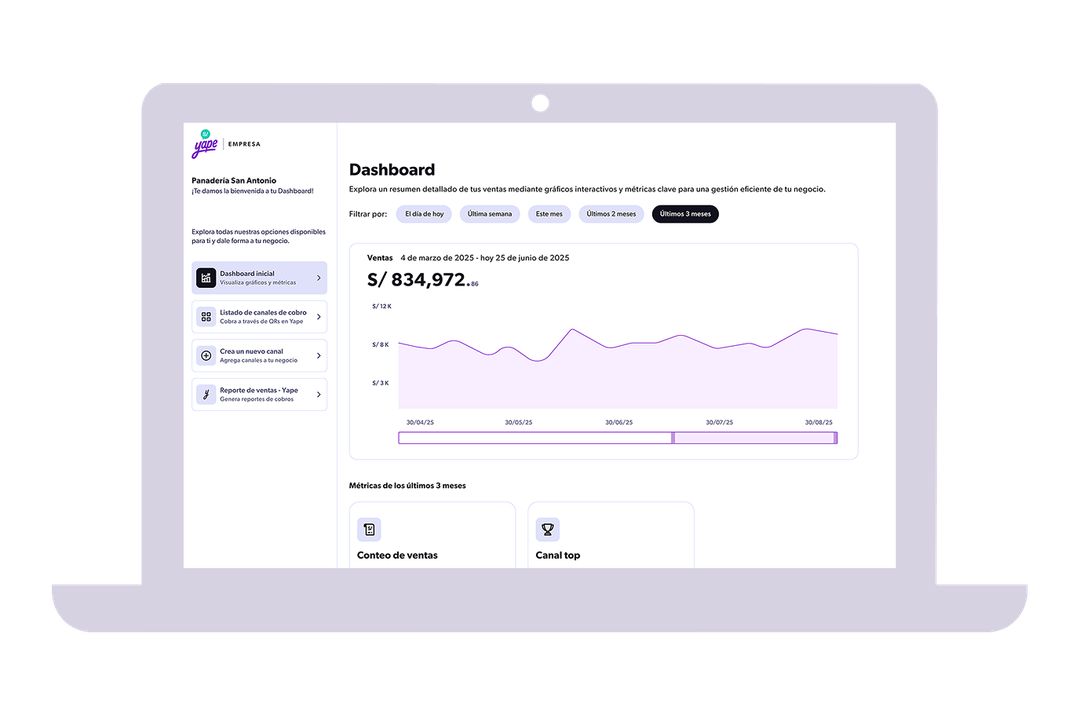Viewport: 1080px width, 717px height.
Task: Click the Conteo de ventas receipt icon
Action: (x=369, y=529)
